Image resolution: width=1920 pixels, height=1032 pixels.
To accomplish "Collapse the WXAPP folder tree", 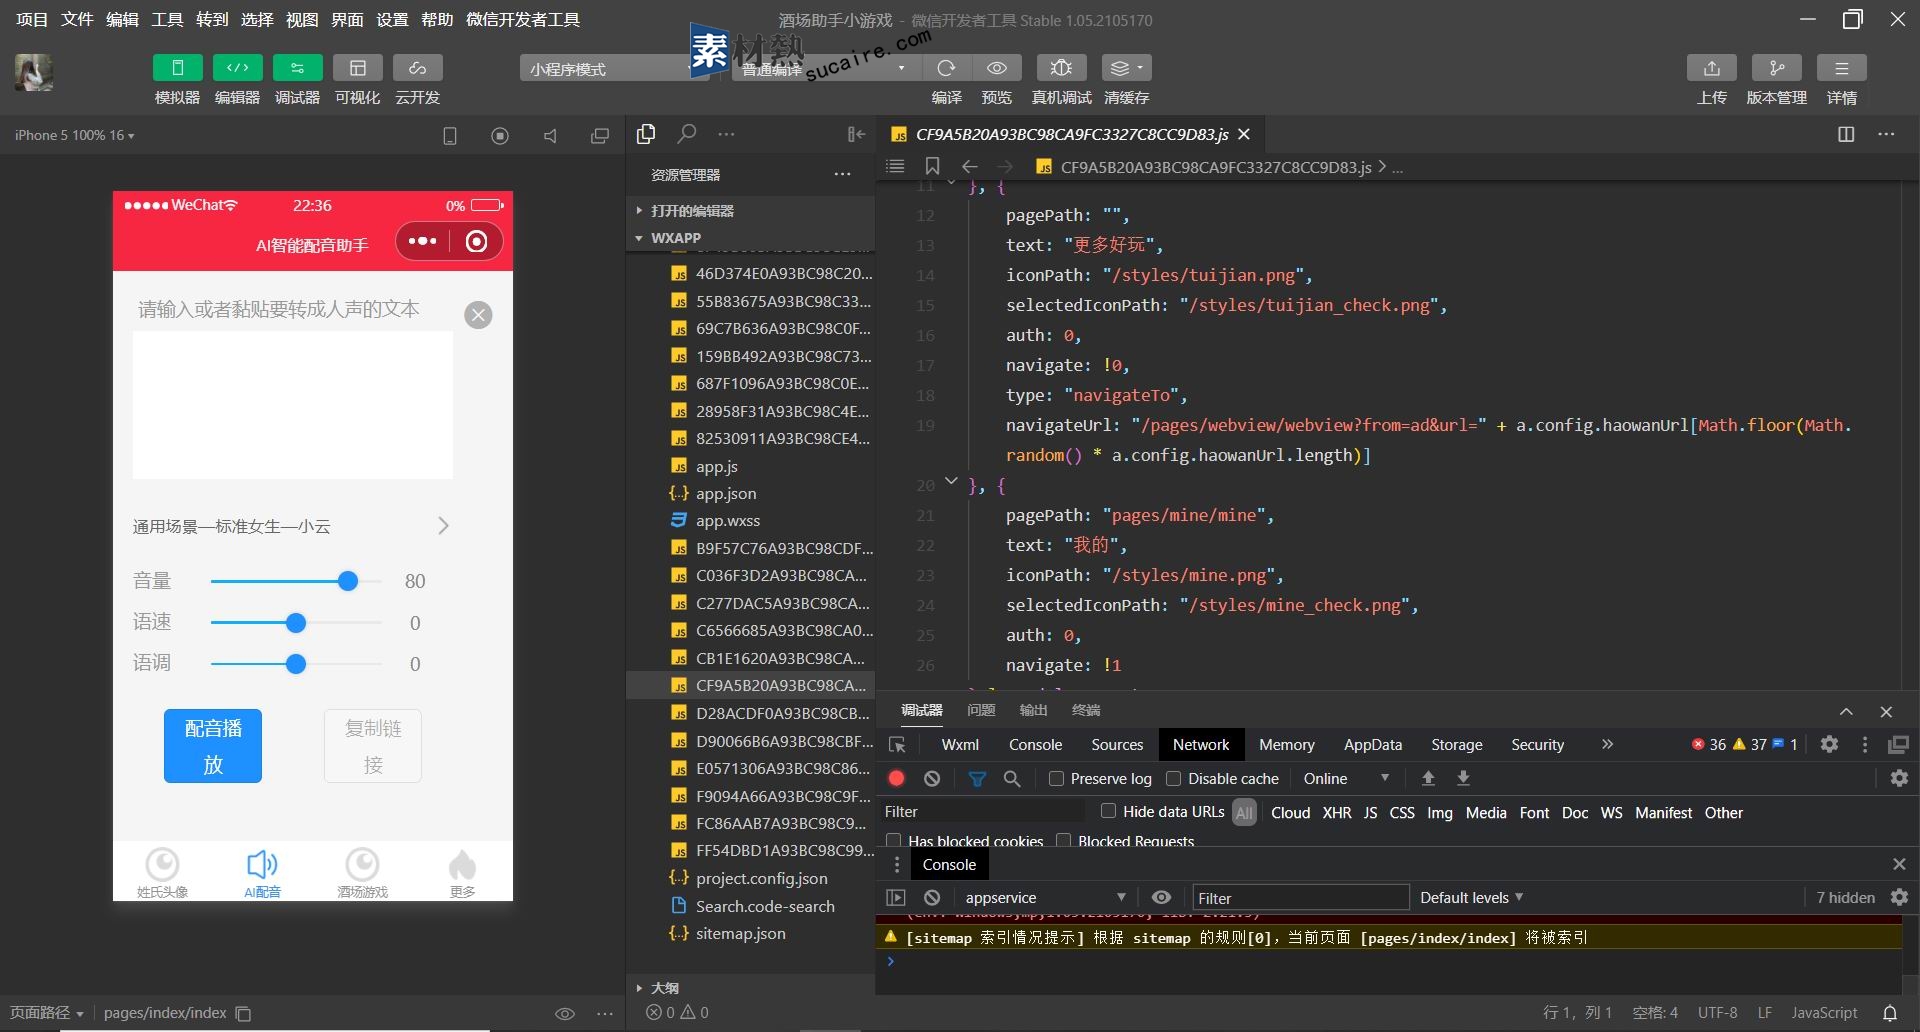I will 676,238.
